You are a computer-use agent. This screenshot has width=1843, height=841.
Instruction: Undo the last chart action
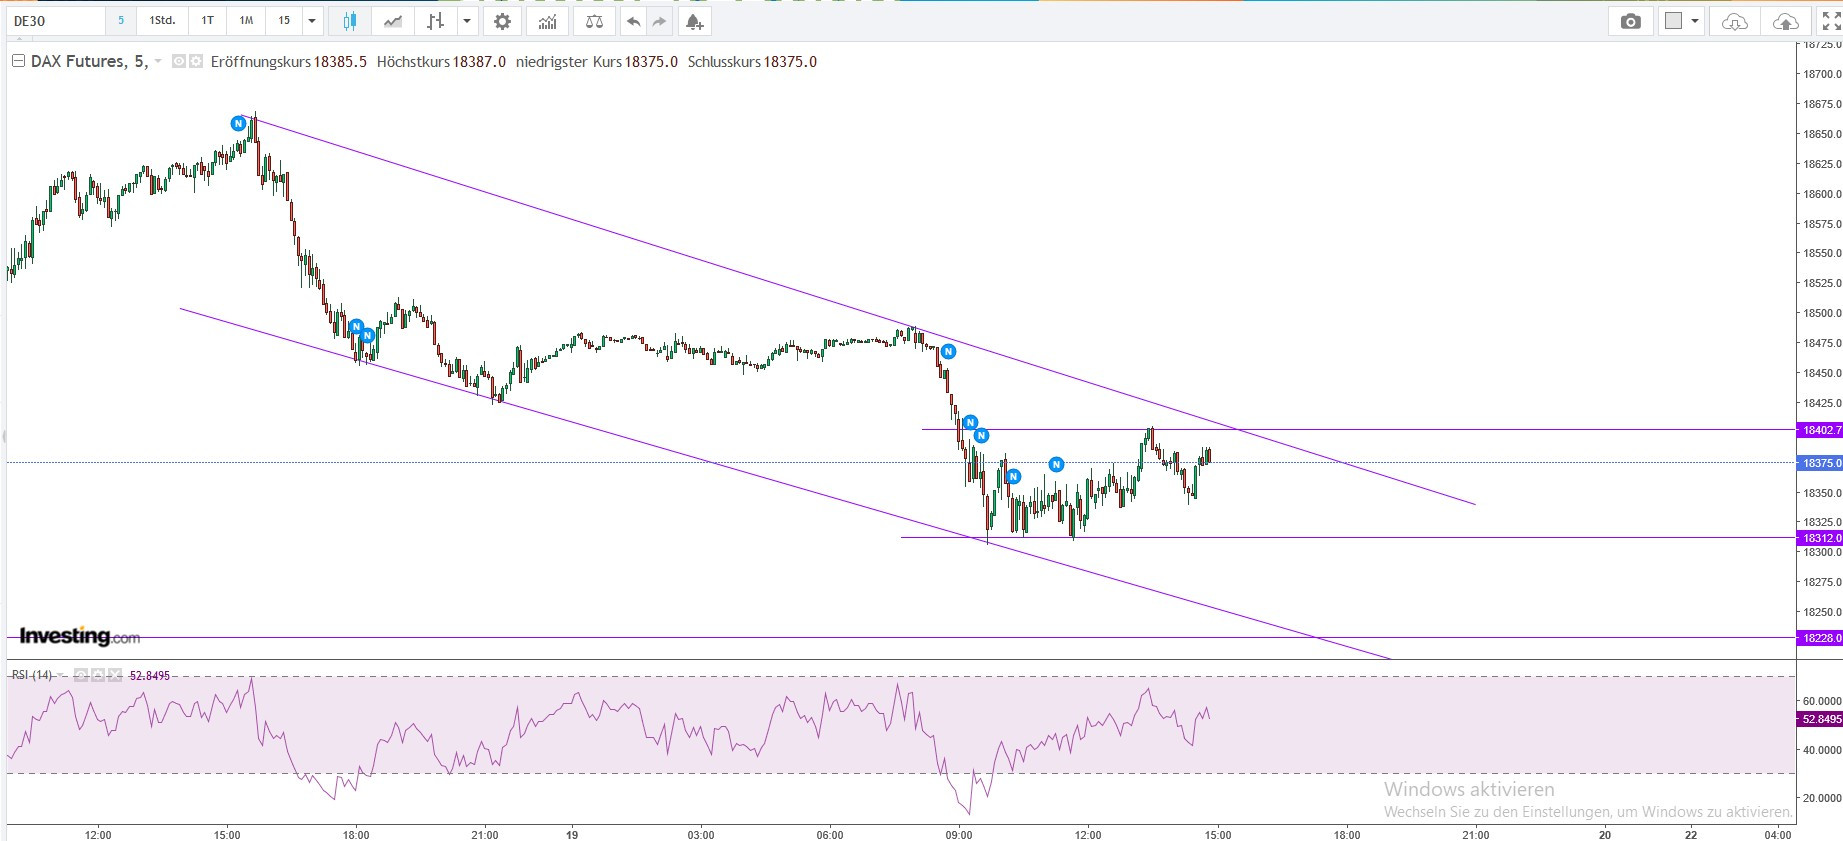coord(633,21)
